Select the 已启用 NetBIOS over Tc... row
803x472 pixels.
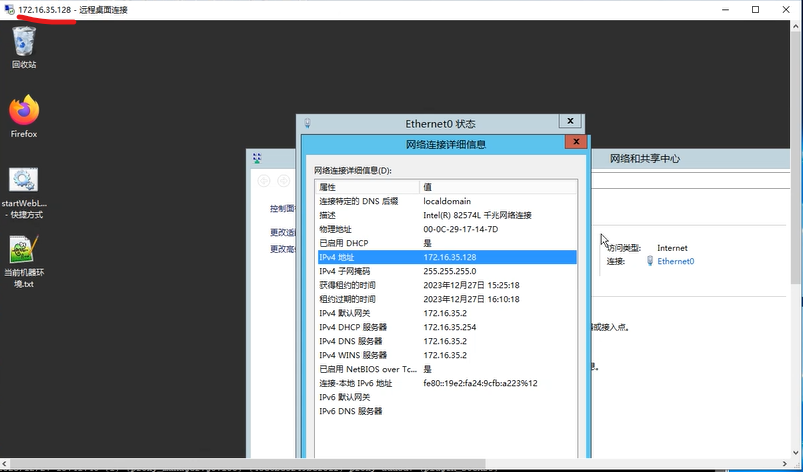pyautogui.click(x=446, y=369)
